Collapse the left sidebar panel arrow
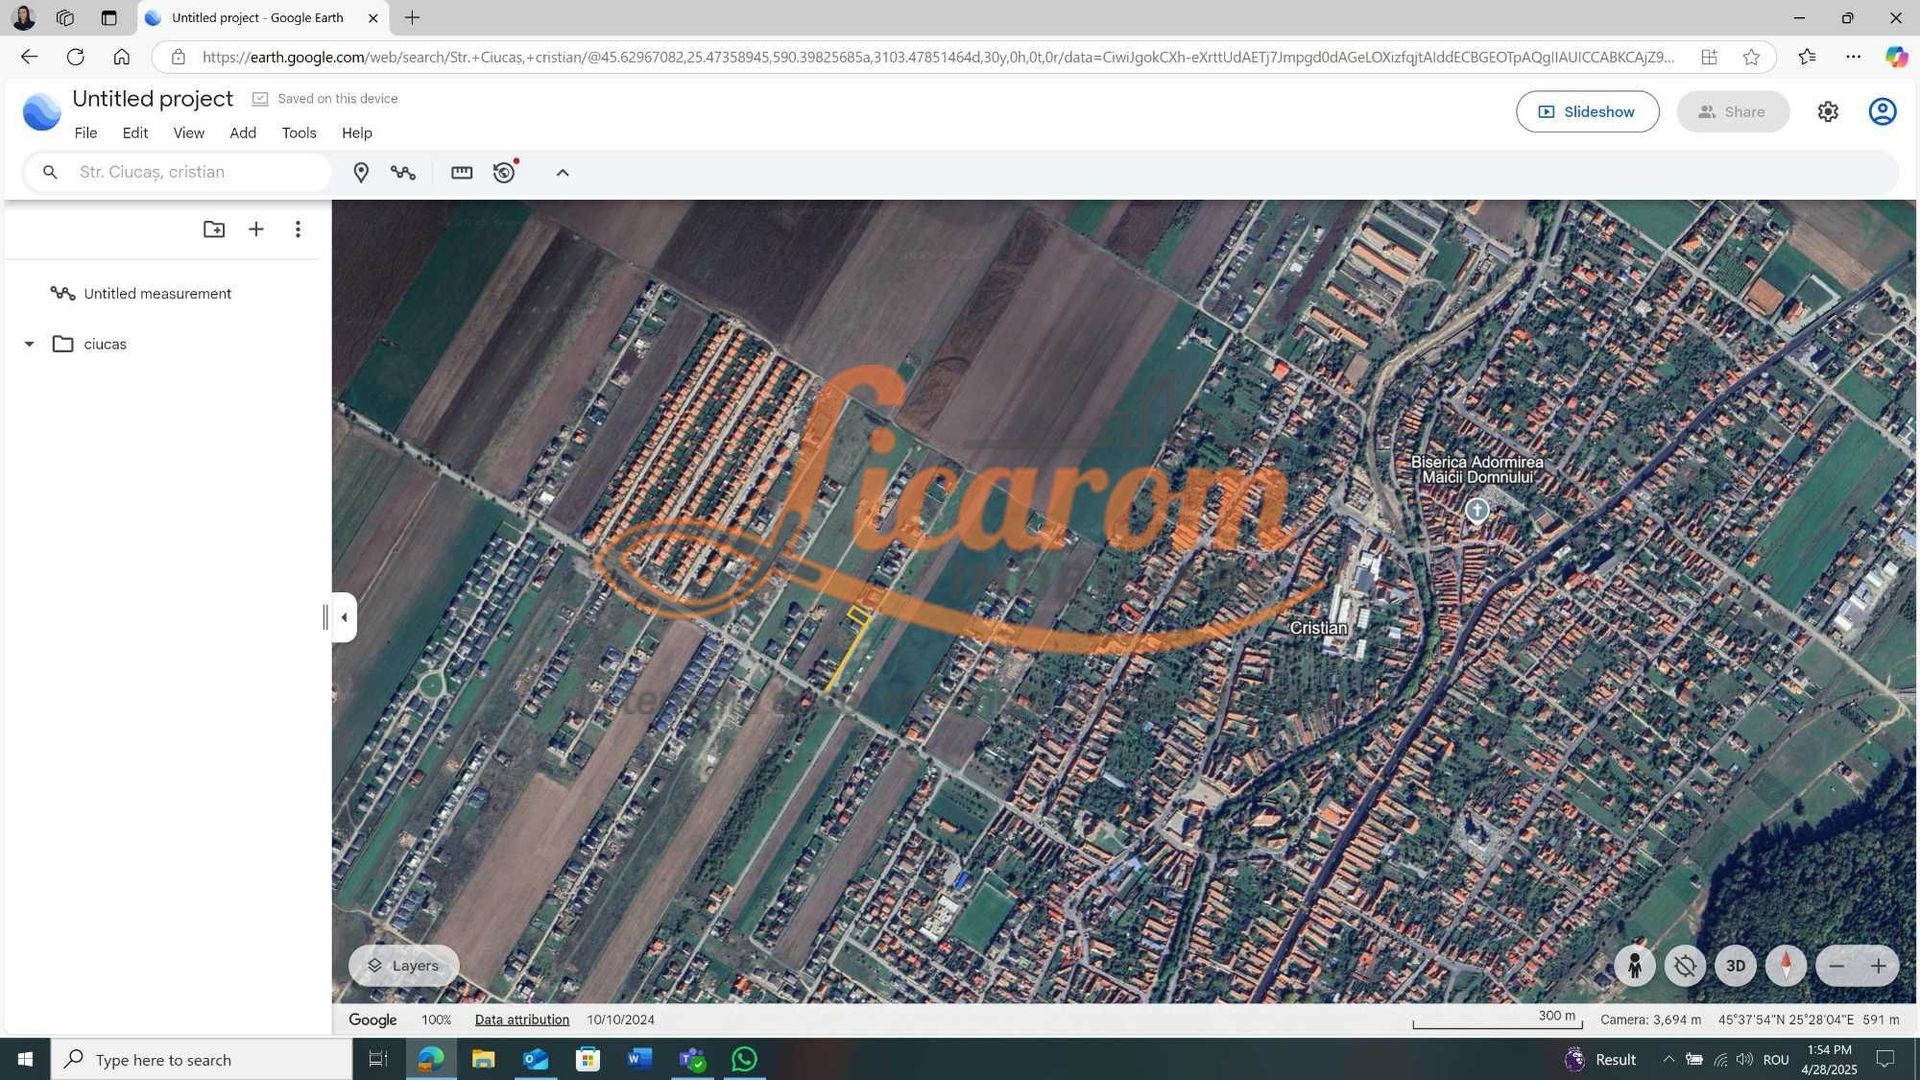 coord(344,617)
